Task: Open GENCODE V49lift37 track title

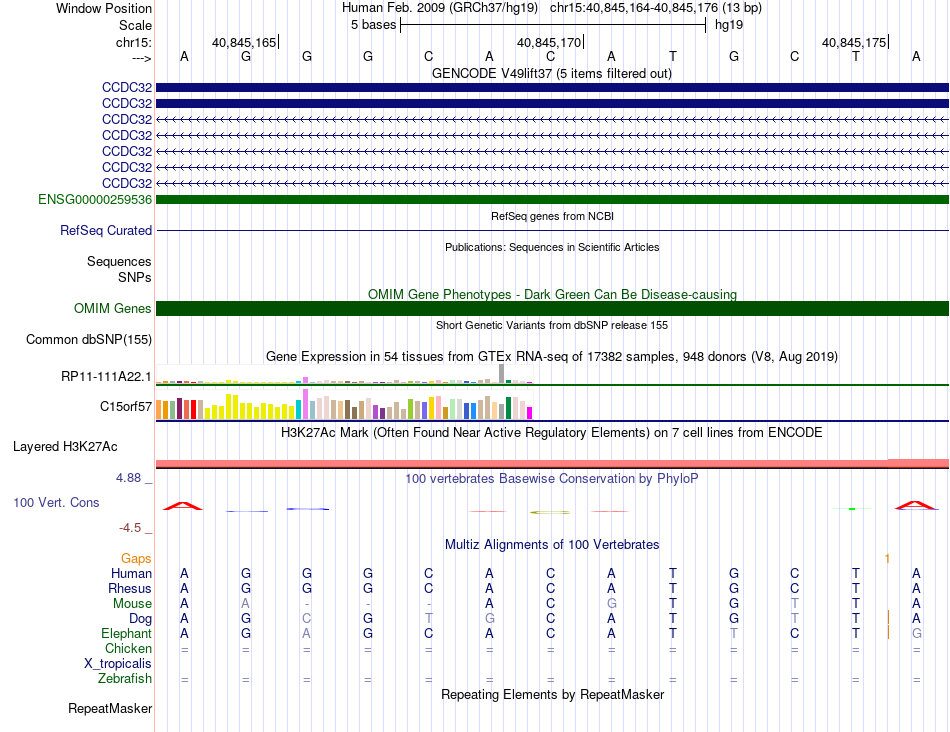Action: (551, 73)
